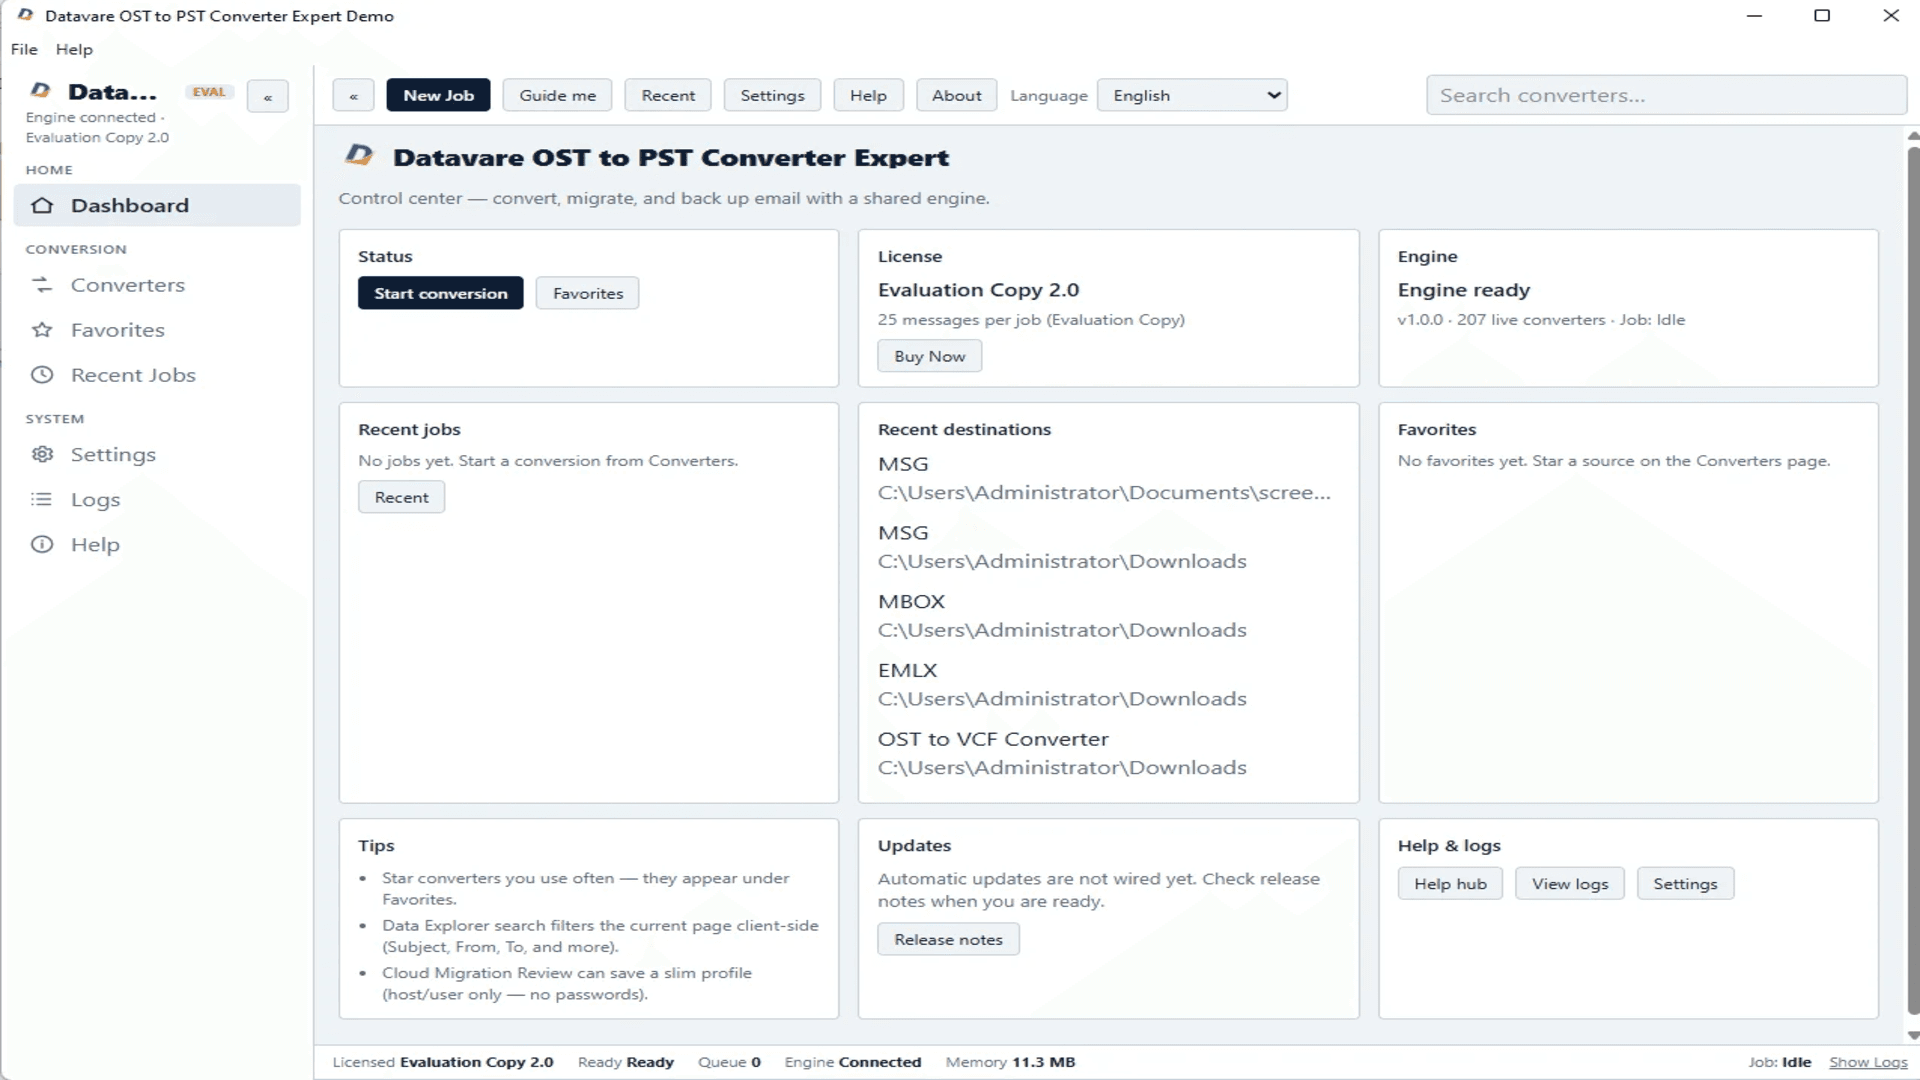Click the vertical scrollbar thumb
This screenshot has width=1920, height=1080.
[x=1913, y=580]
